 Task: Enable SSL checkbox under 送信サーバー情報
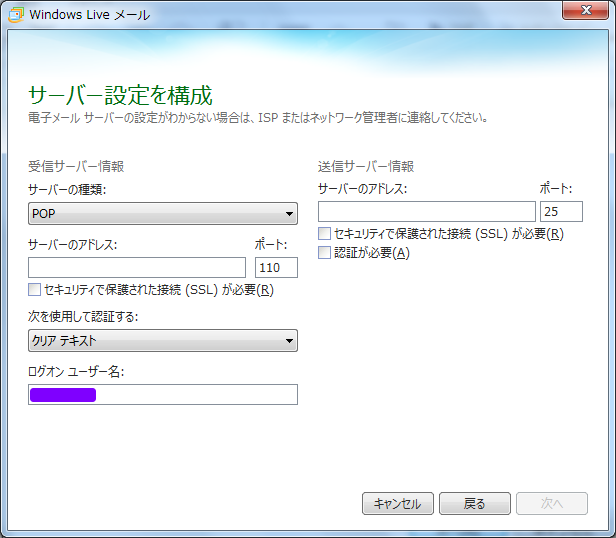pyautogui.click(x=324, y=234)
